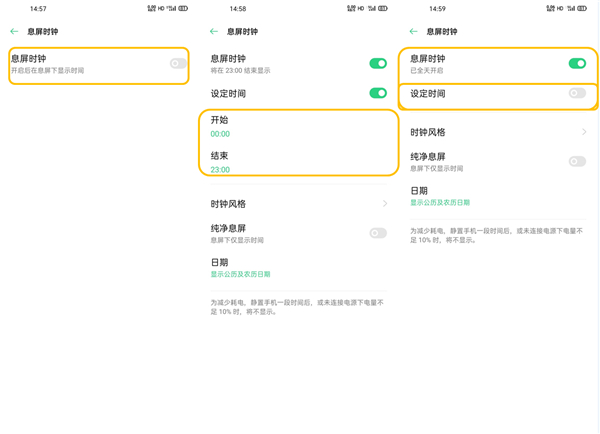Tap back arrow in the middle phone screen
This screenshot has height=434, width=600.
pyautogui.click(x=214, y=32)
